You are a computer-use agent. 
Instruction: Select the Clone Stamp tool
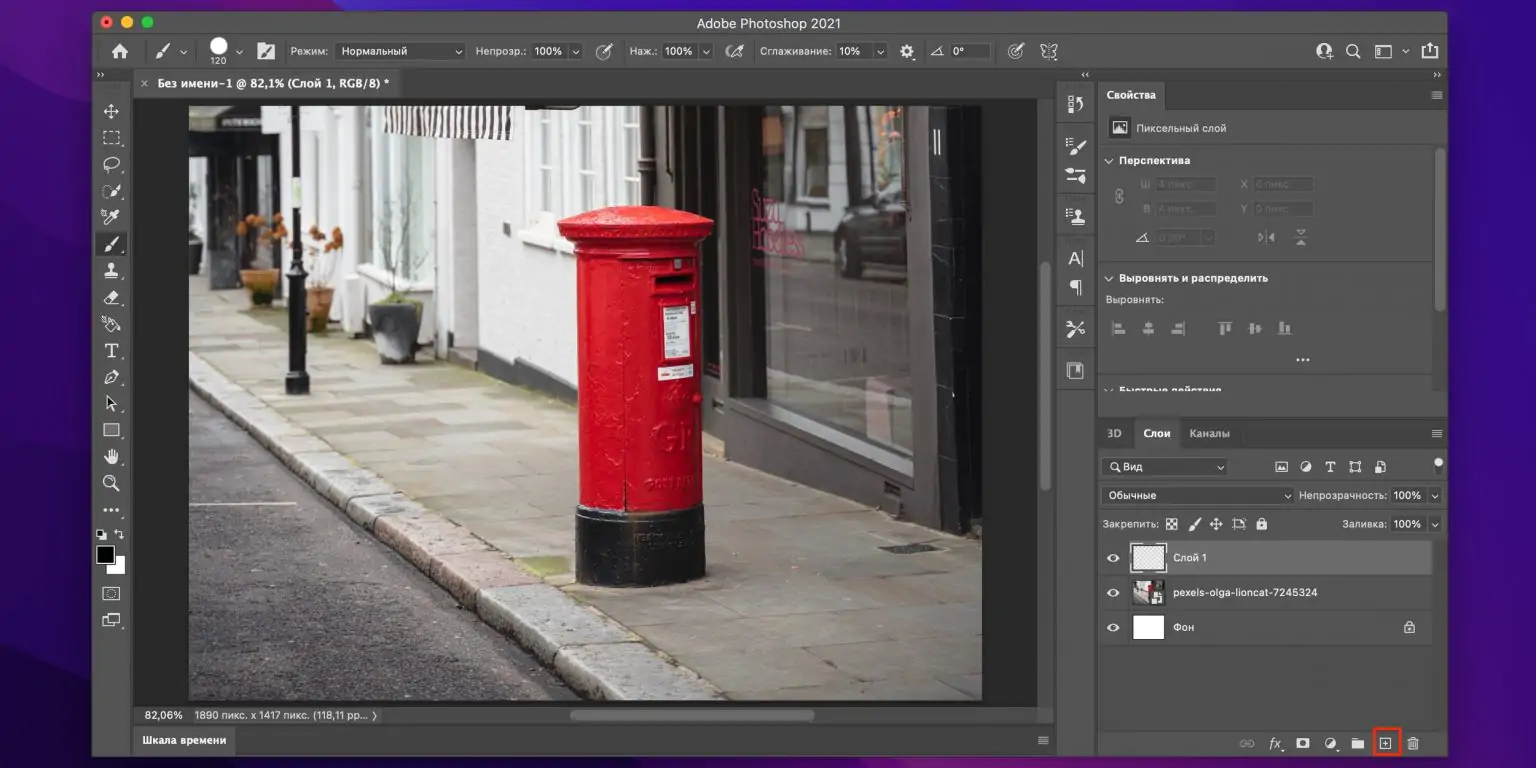pyautogui.click(x=111, y=270)
